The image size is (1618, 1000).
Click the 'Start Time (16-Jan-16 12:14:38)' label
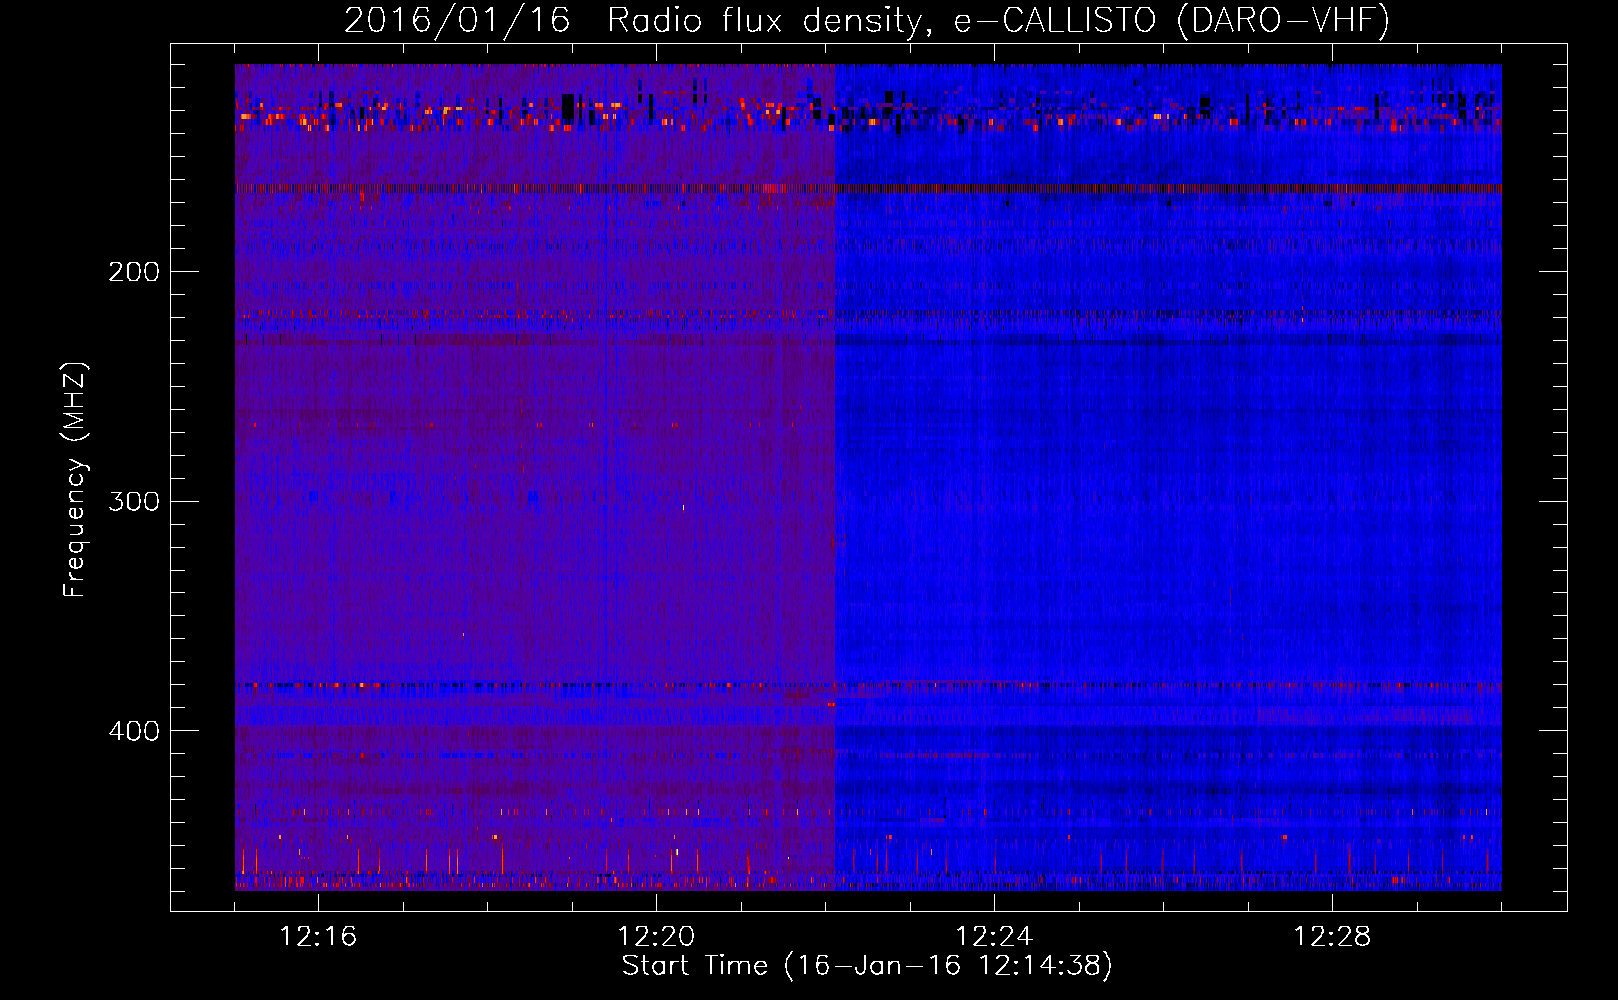click(867, 966)
